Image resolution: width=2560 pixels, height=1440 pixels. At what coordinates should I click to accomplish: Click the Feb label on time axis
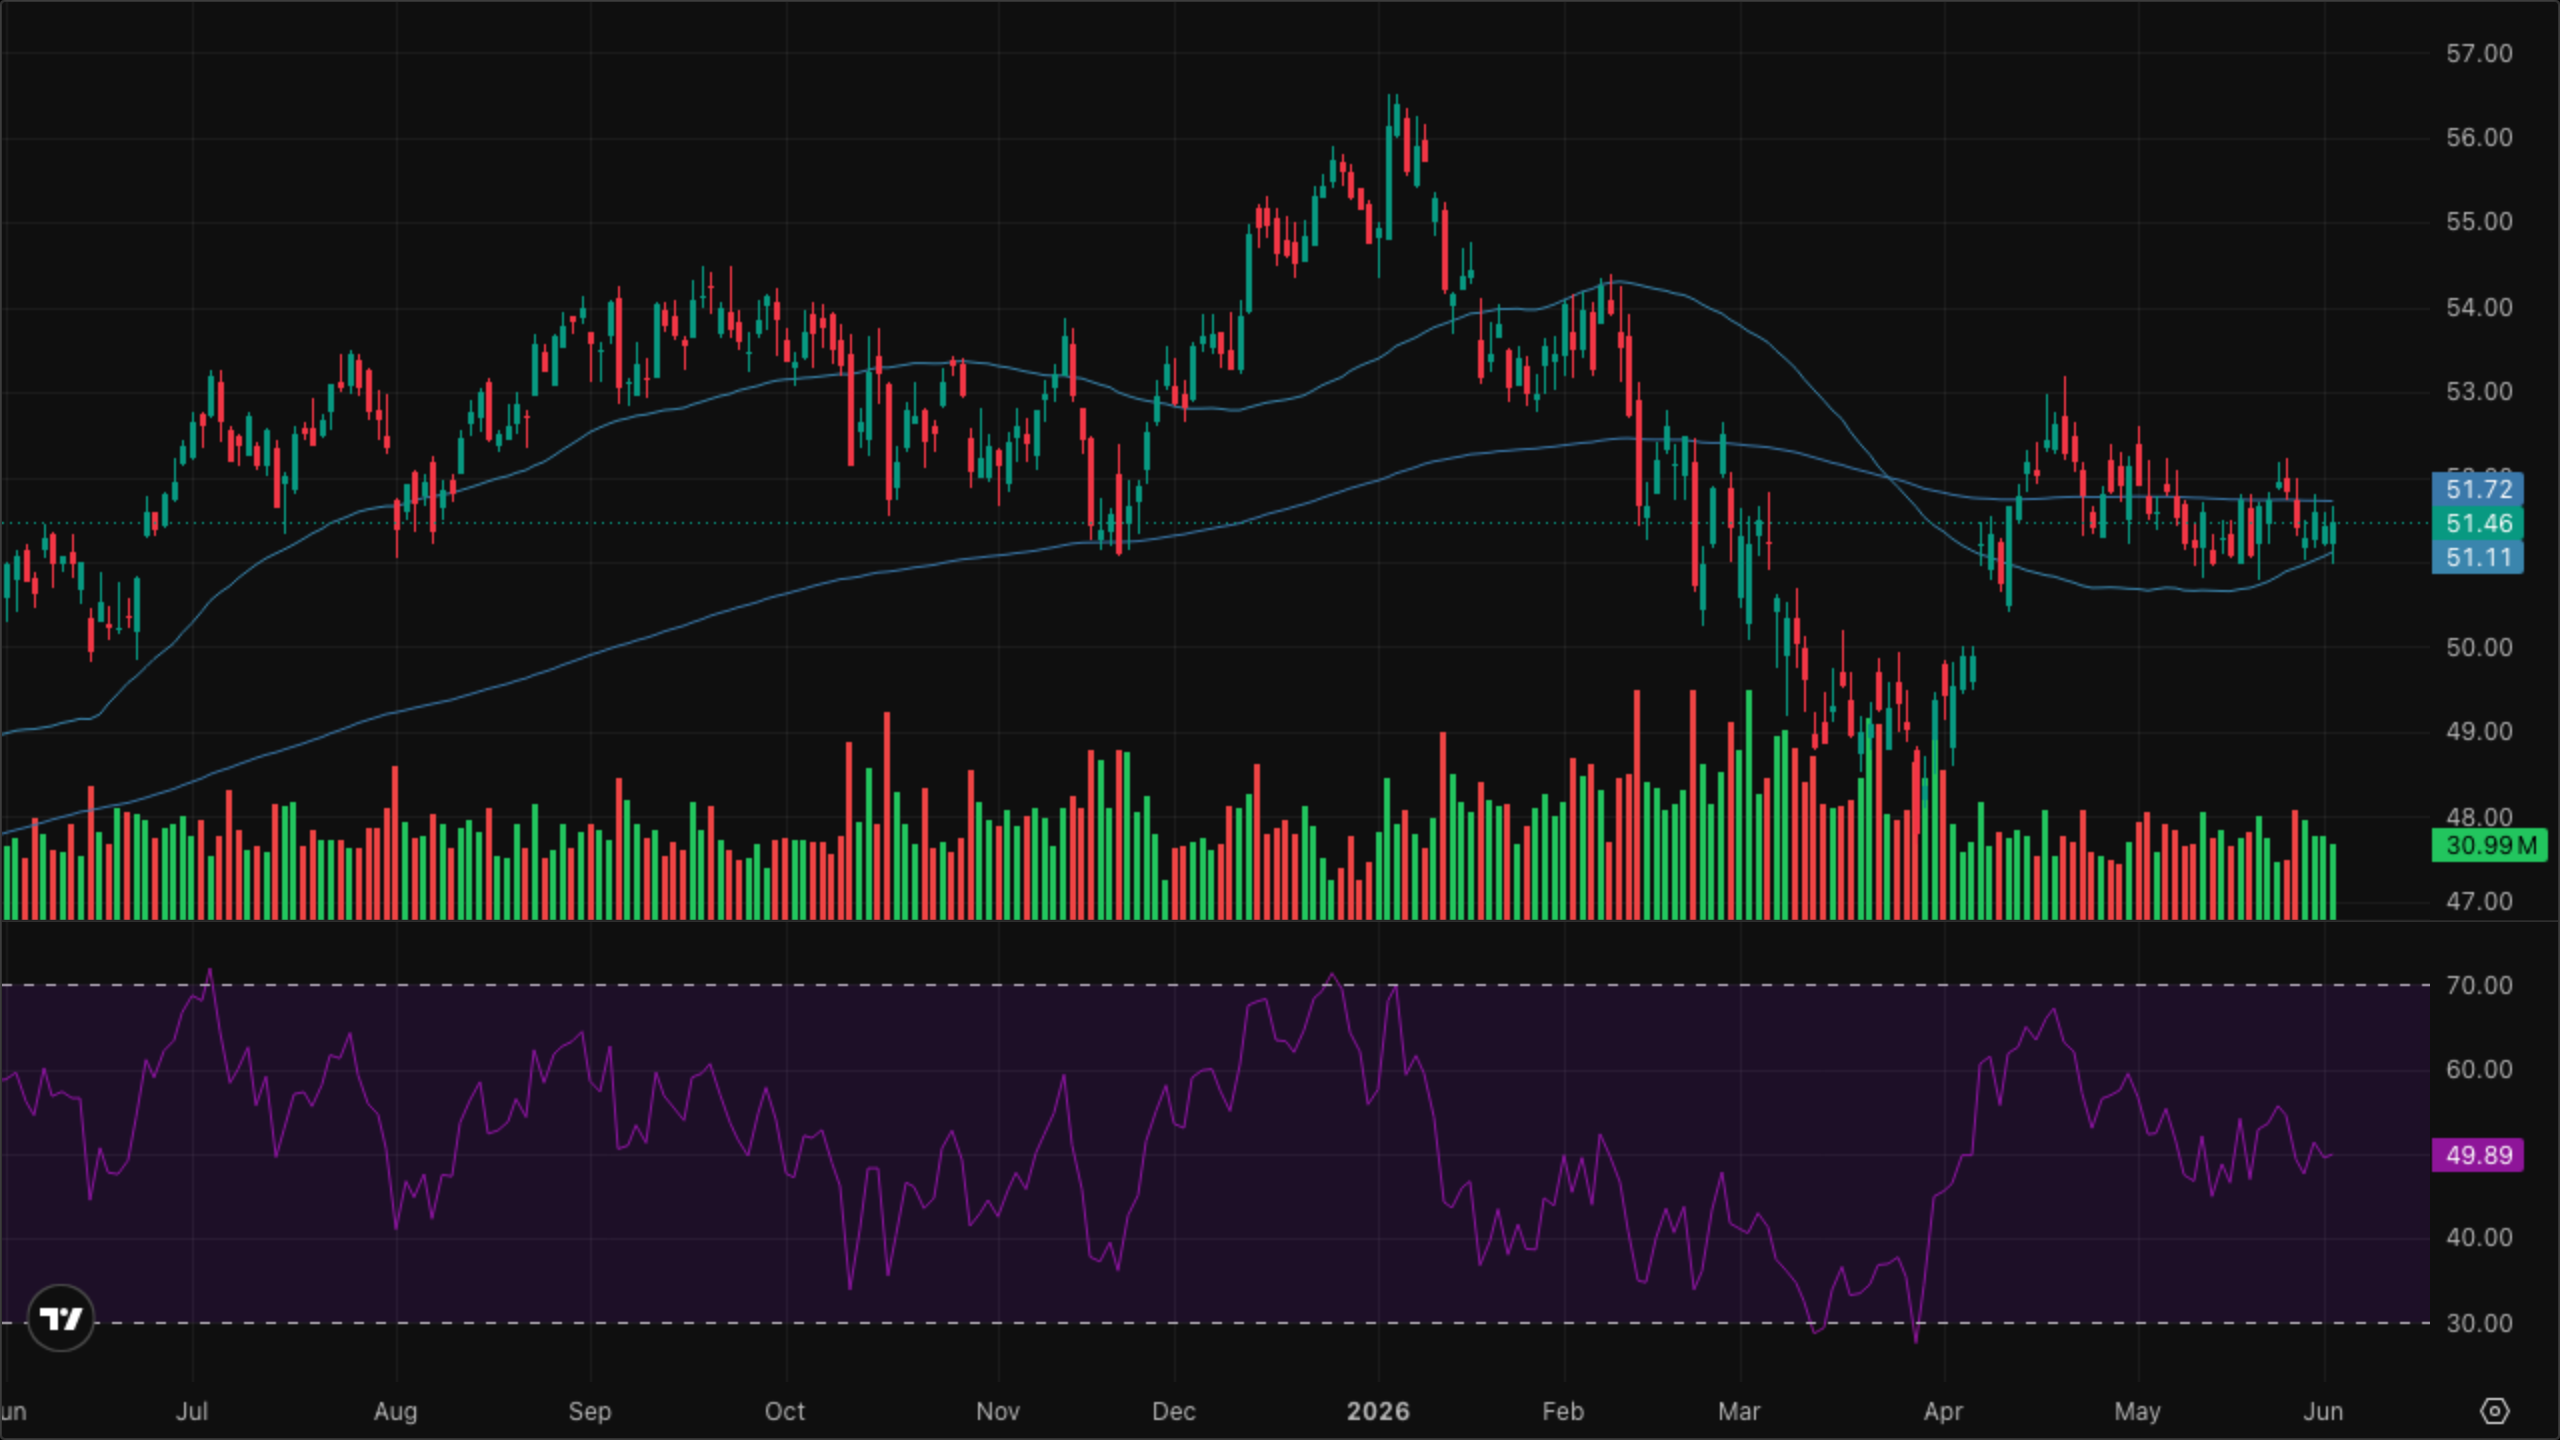[x=1563, y=1411]
